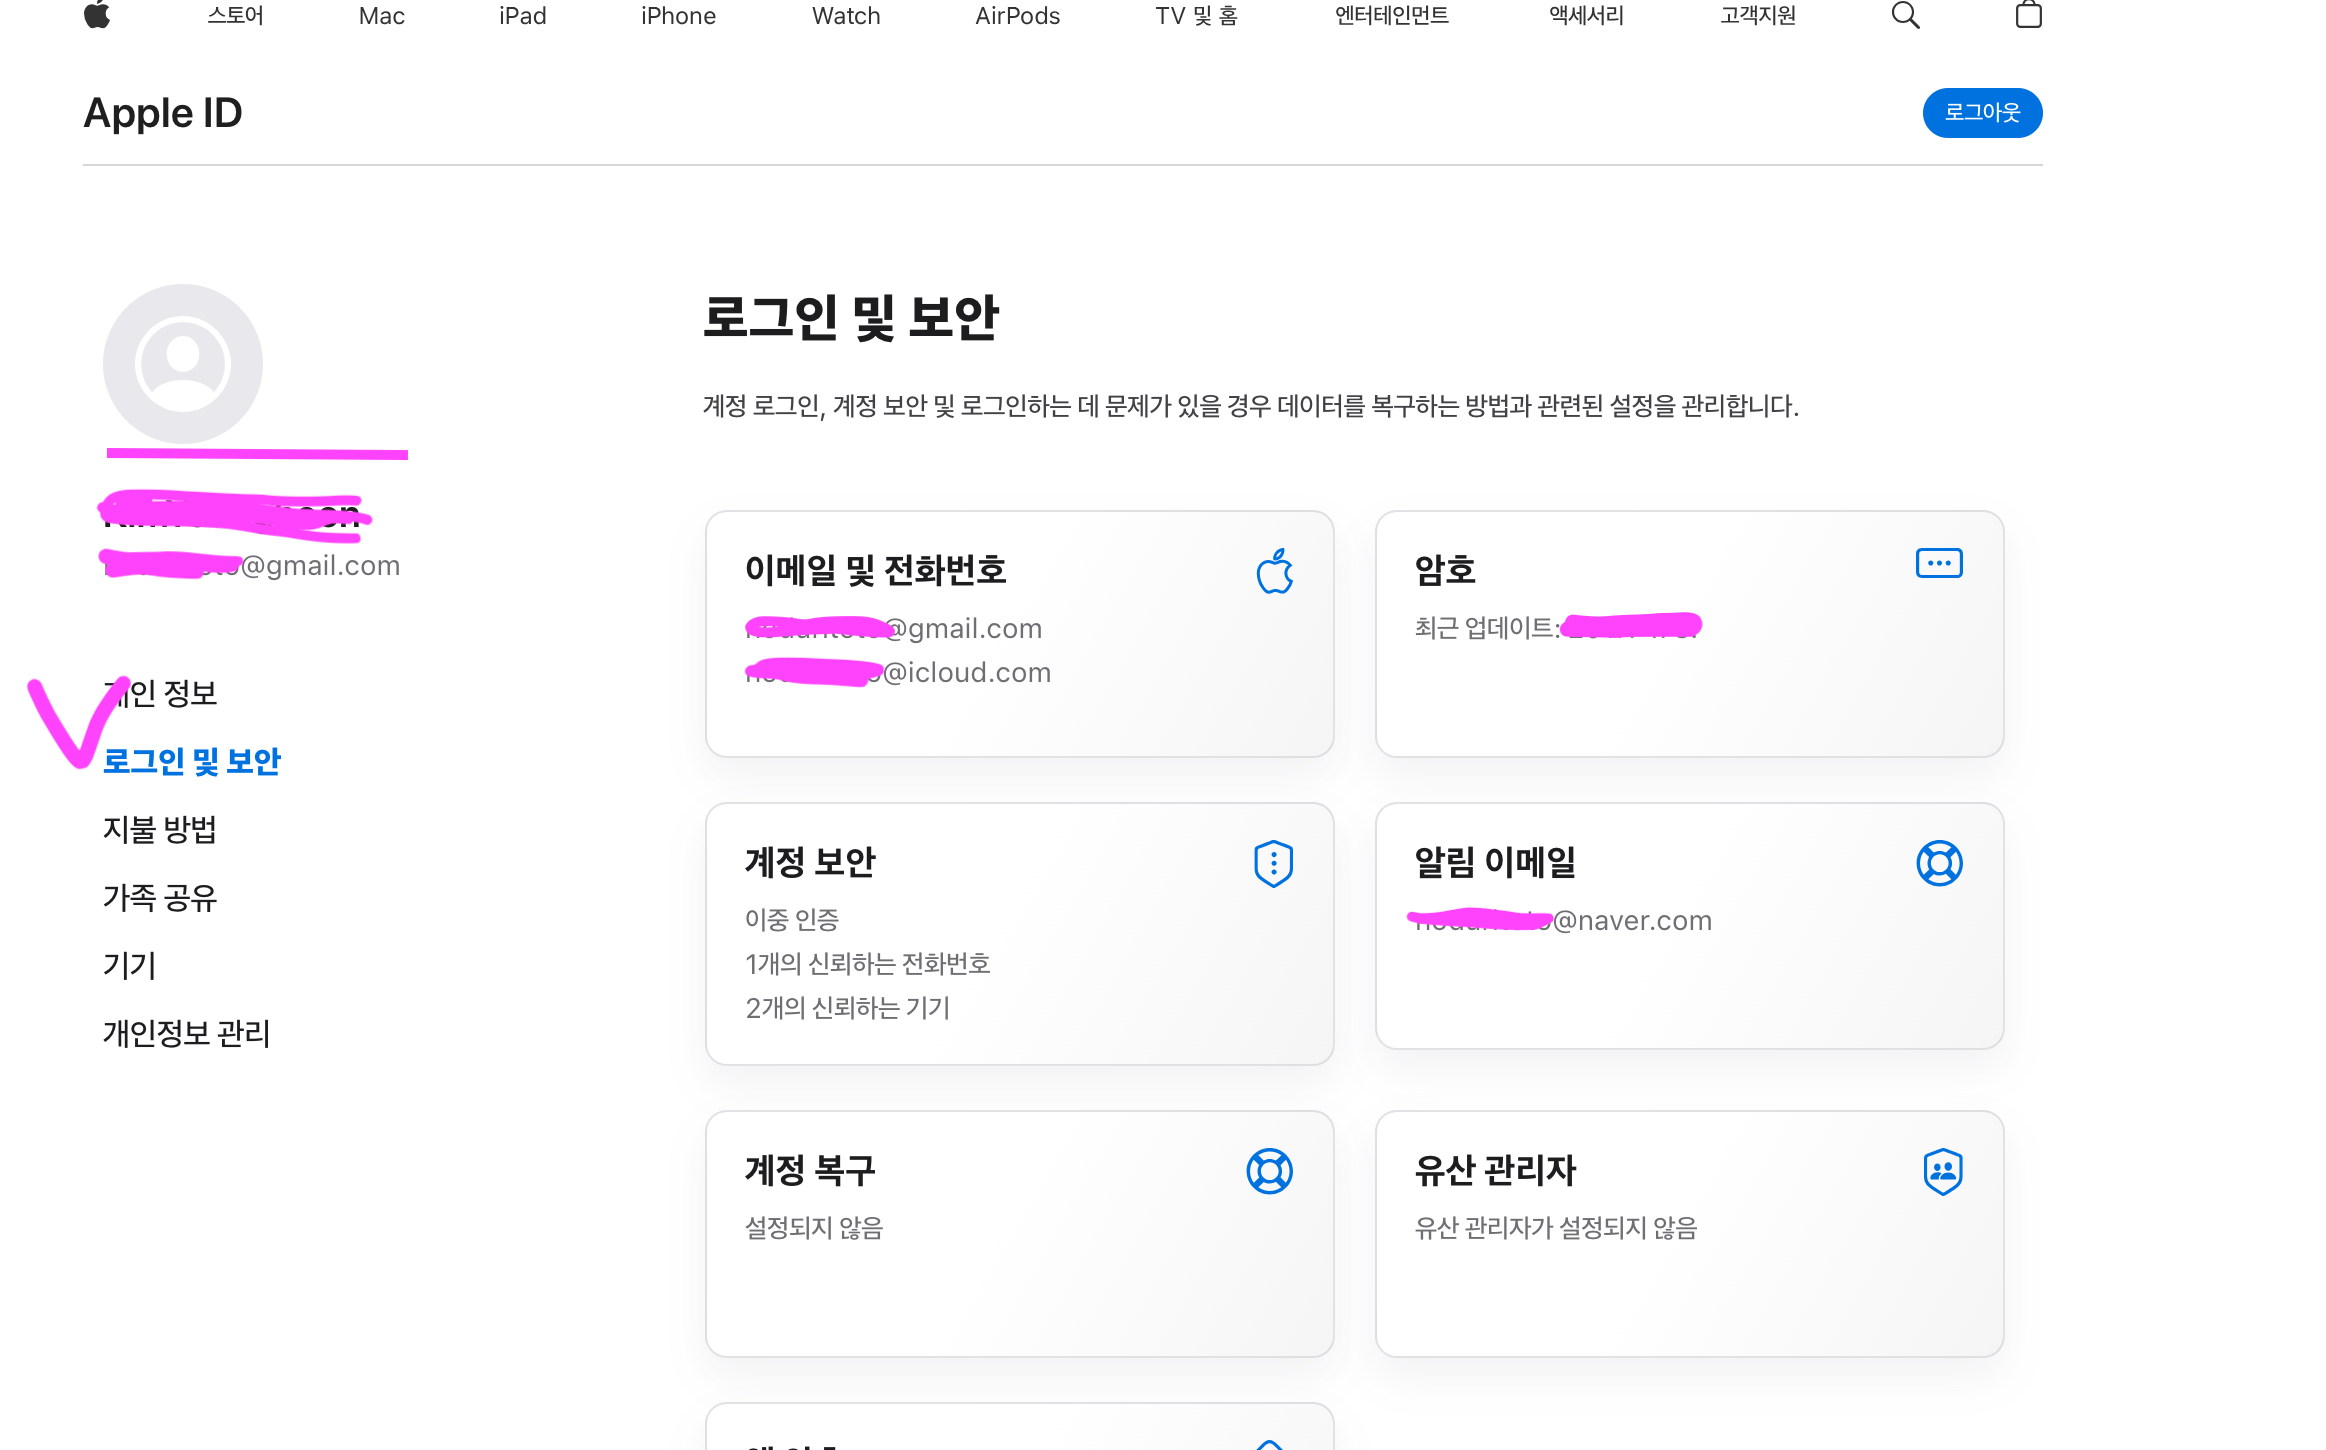Click the Apple icon on 이메일 및 전화번호 card
2326x1450 pixels.
[1274, 571]
